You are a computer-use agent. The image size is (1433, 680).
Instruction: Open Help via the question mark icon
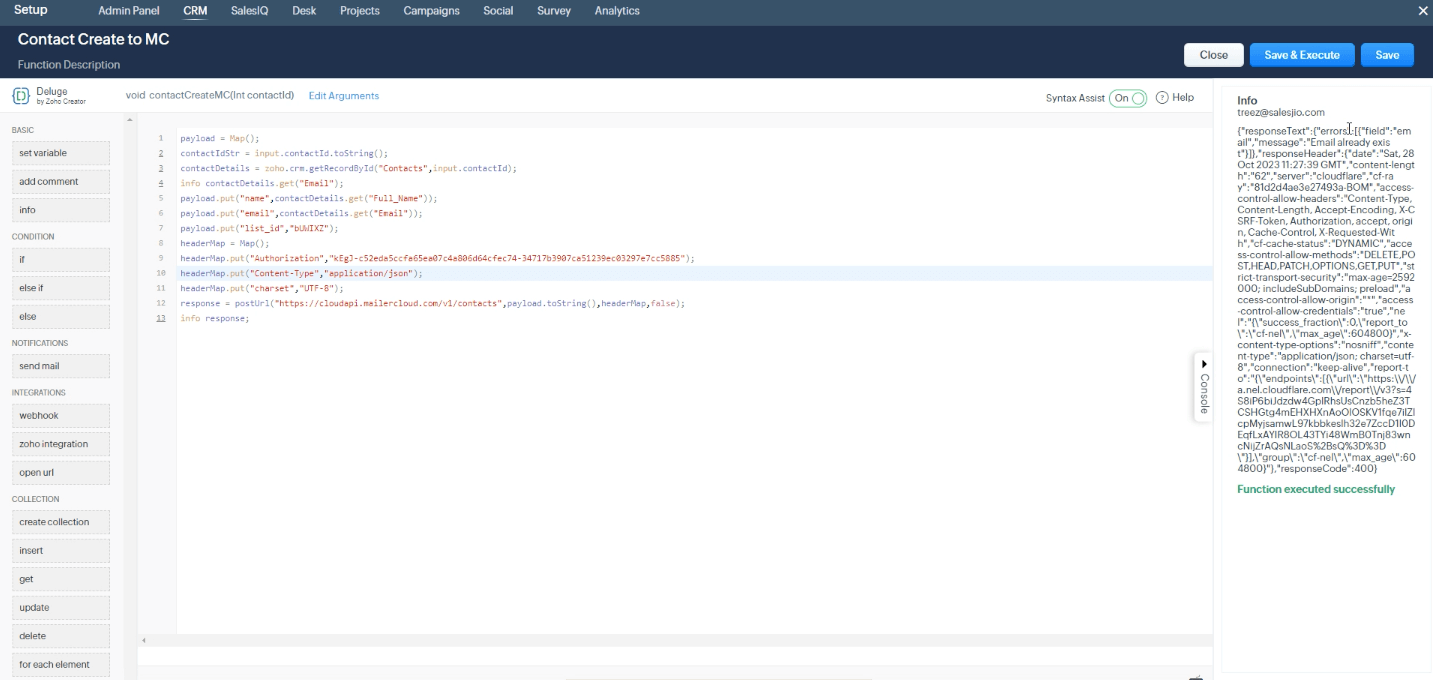click(x=1163, y=96)
